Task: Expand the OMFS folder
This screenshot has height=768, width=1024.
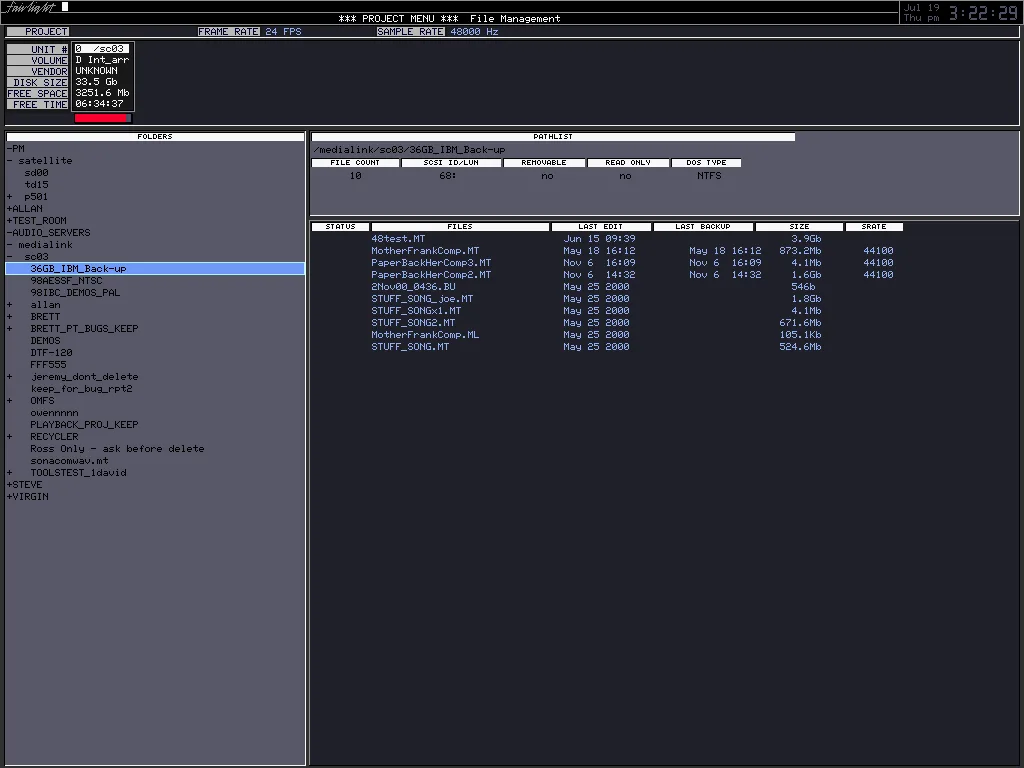Action: point(10,401)
